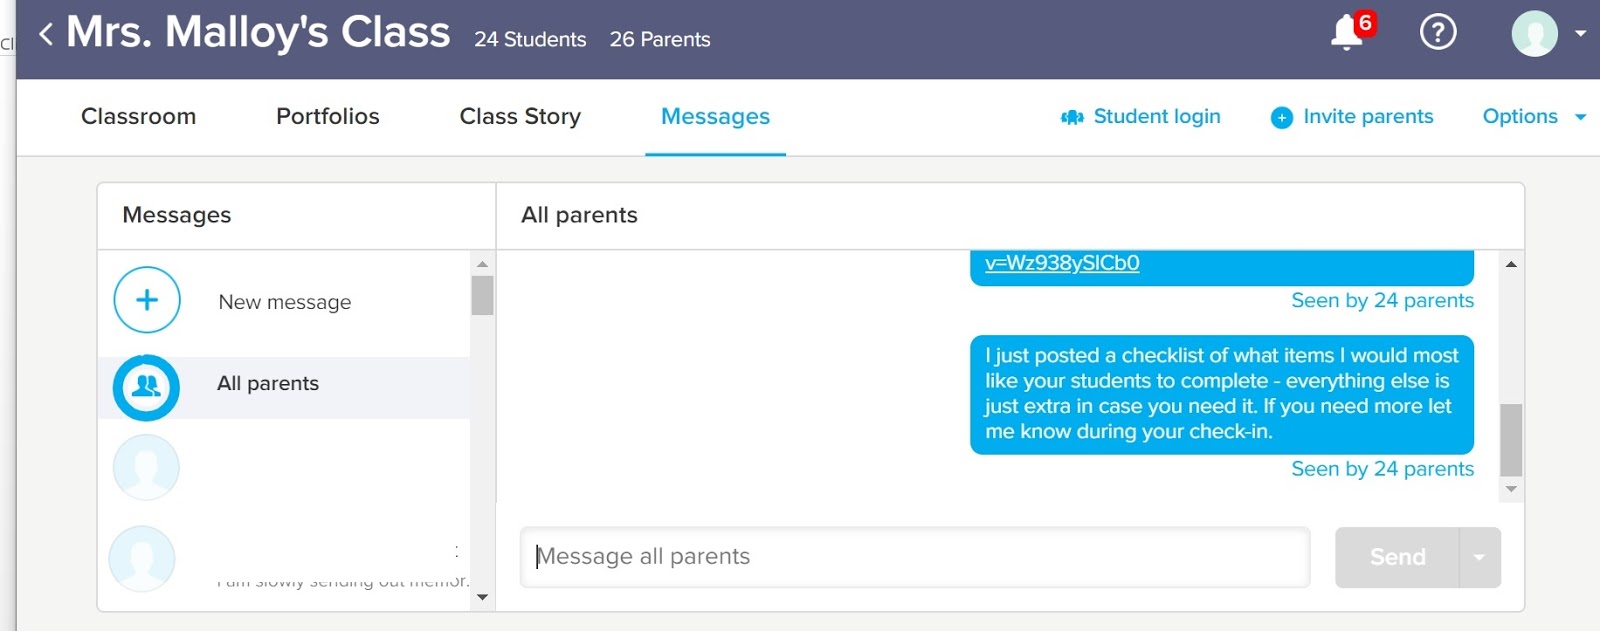Click the Student login icon
This screenshot has height=631, width=1600.
pyautogui.click(x=1072, y=117)
